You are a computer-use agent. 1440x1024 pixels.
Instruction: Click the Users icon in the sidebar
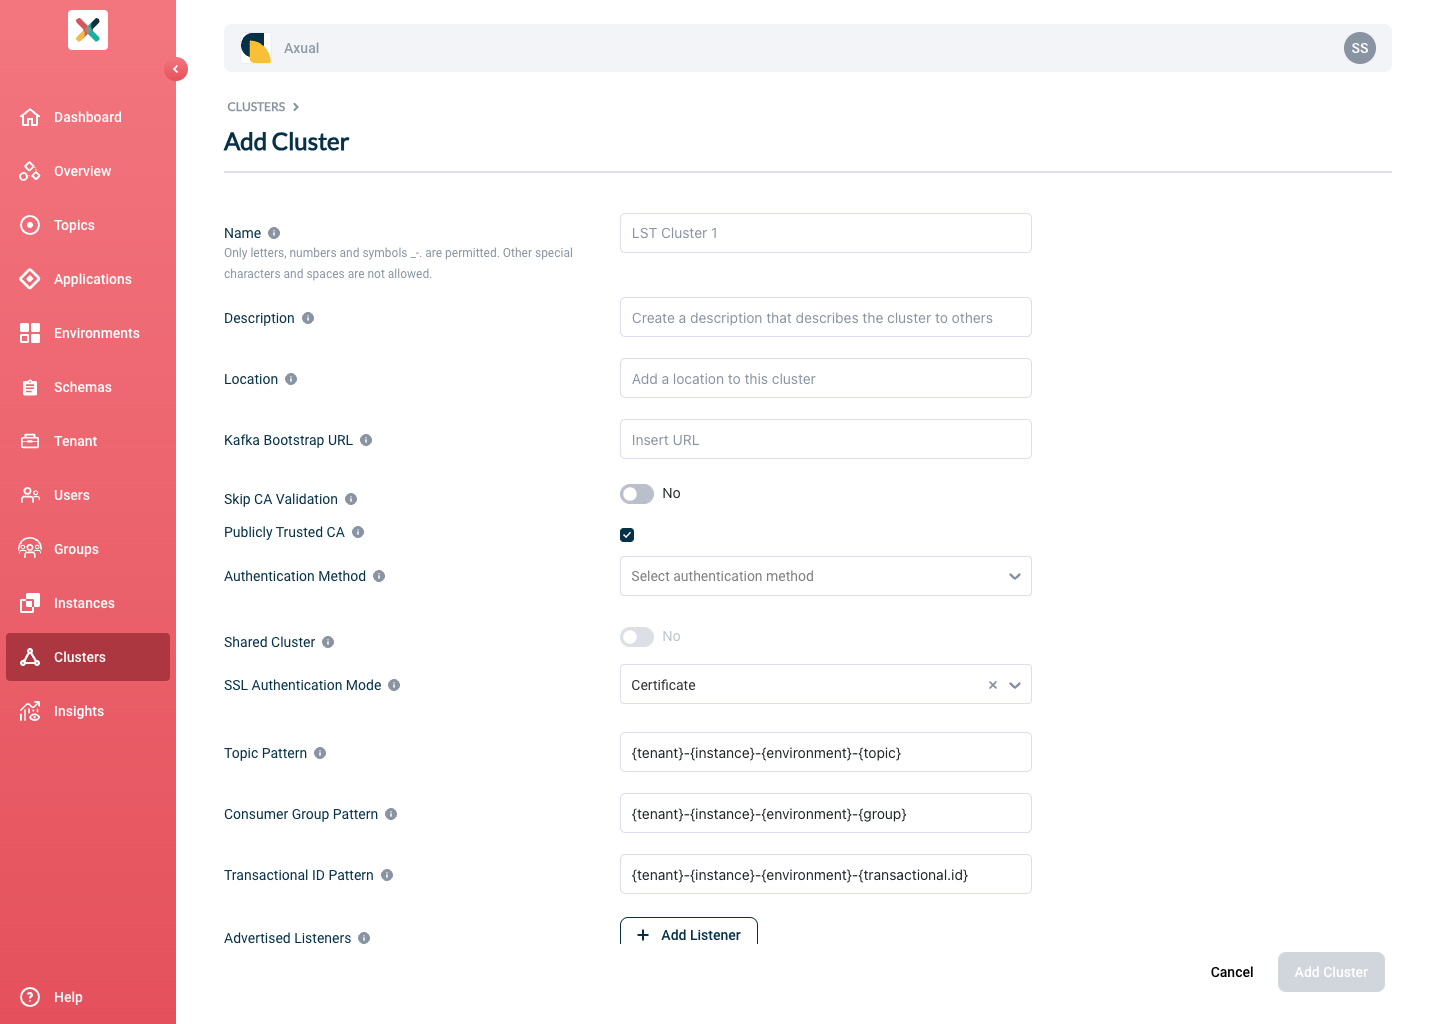[30, 495]
